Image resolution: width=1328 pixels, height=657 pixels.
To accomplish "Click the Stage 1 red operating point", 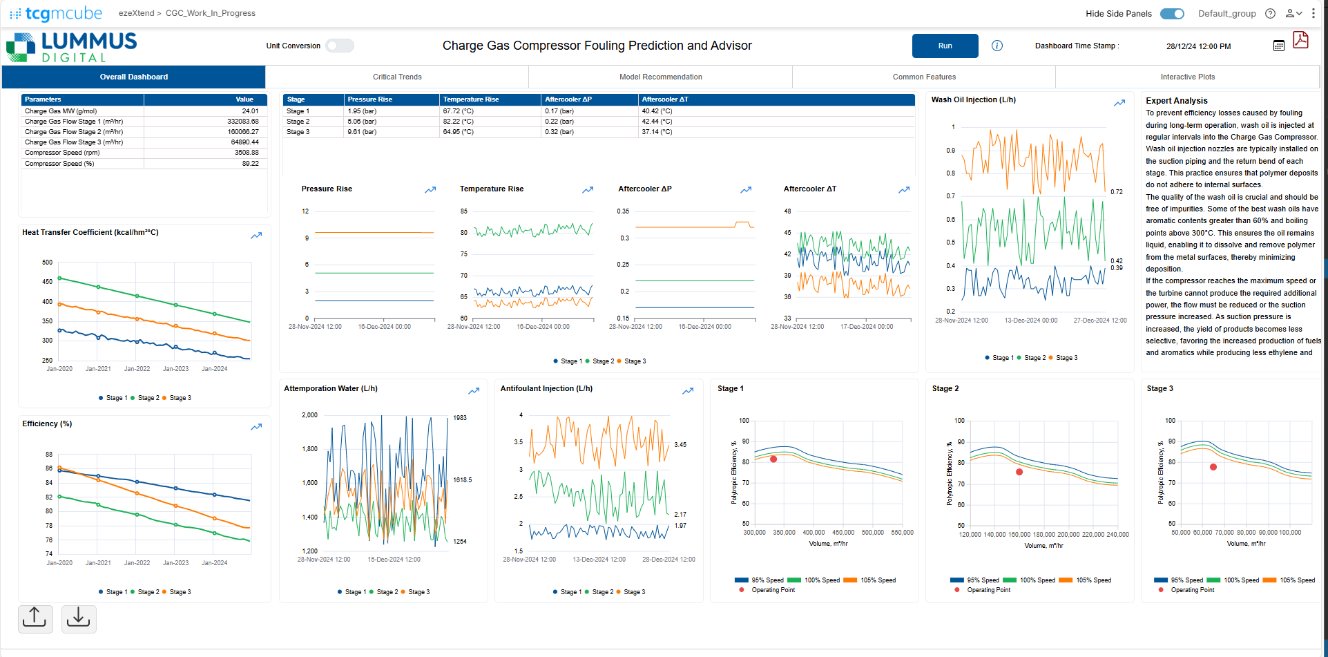I will pyautogui.click(x=773, y=459).
